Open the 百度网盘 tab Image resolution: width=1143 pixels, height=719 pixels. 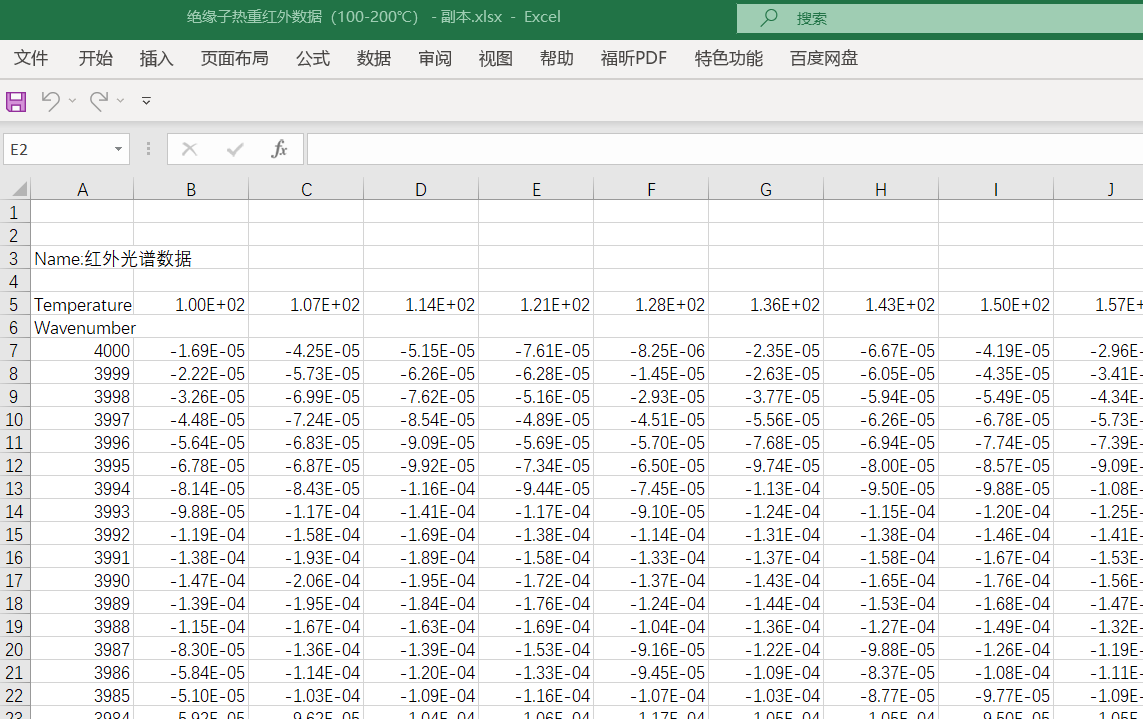coord(823,58)
